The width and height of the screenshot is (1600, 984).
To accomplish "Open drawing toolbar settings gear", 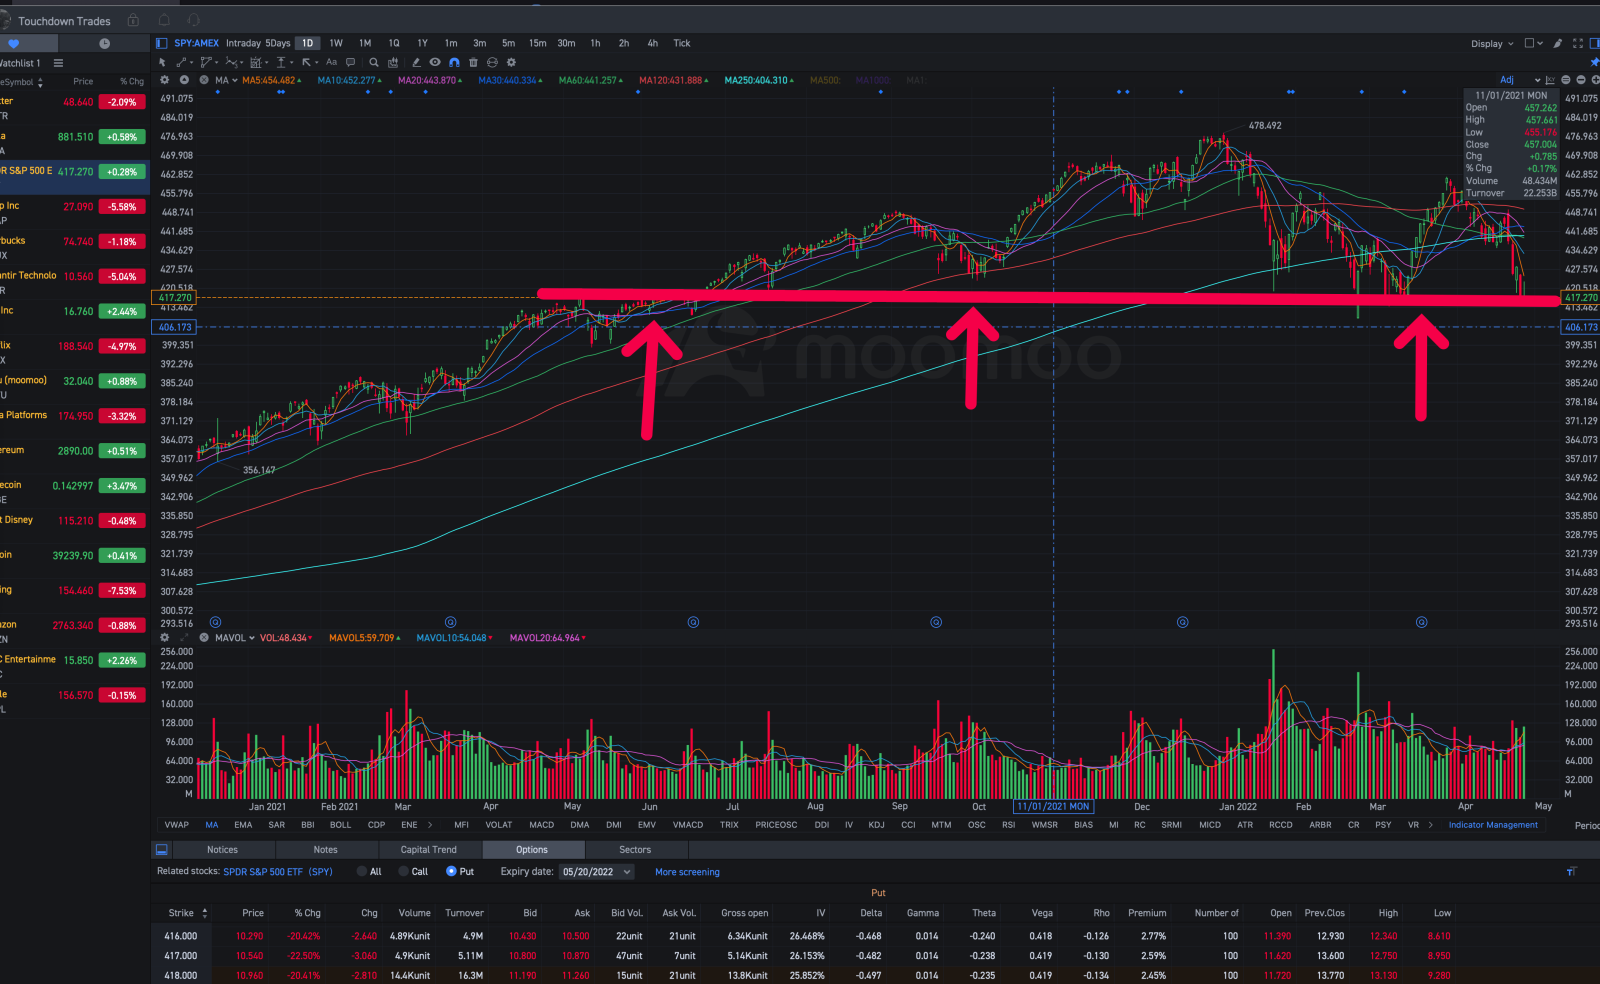I will 511,62.
